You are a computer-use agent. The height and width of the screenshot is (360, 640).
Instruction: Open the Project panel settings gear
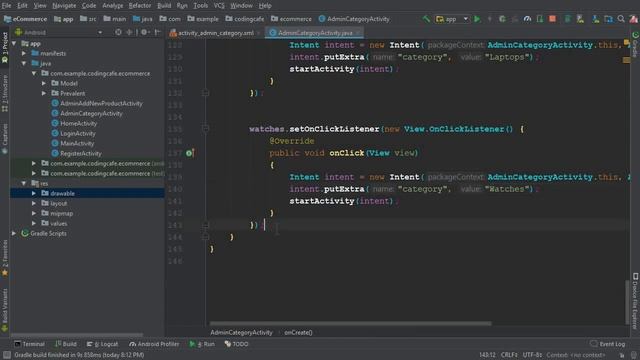pyautogui.click(x=144, y=32)
